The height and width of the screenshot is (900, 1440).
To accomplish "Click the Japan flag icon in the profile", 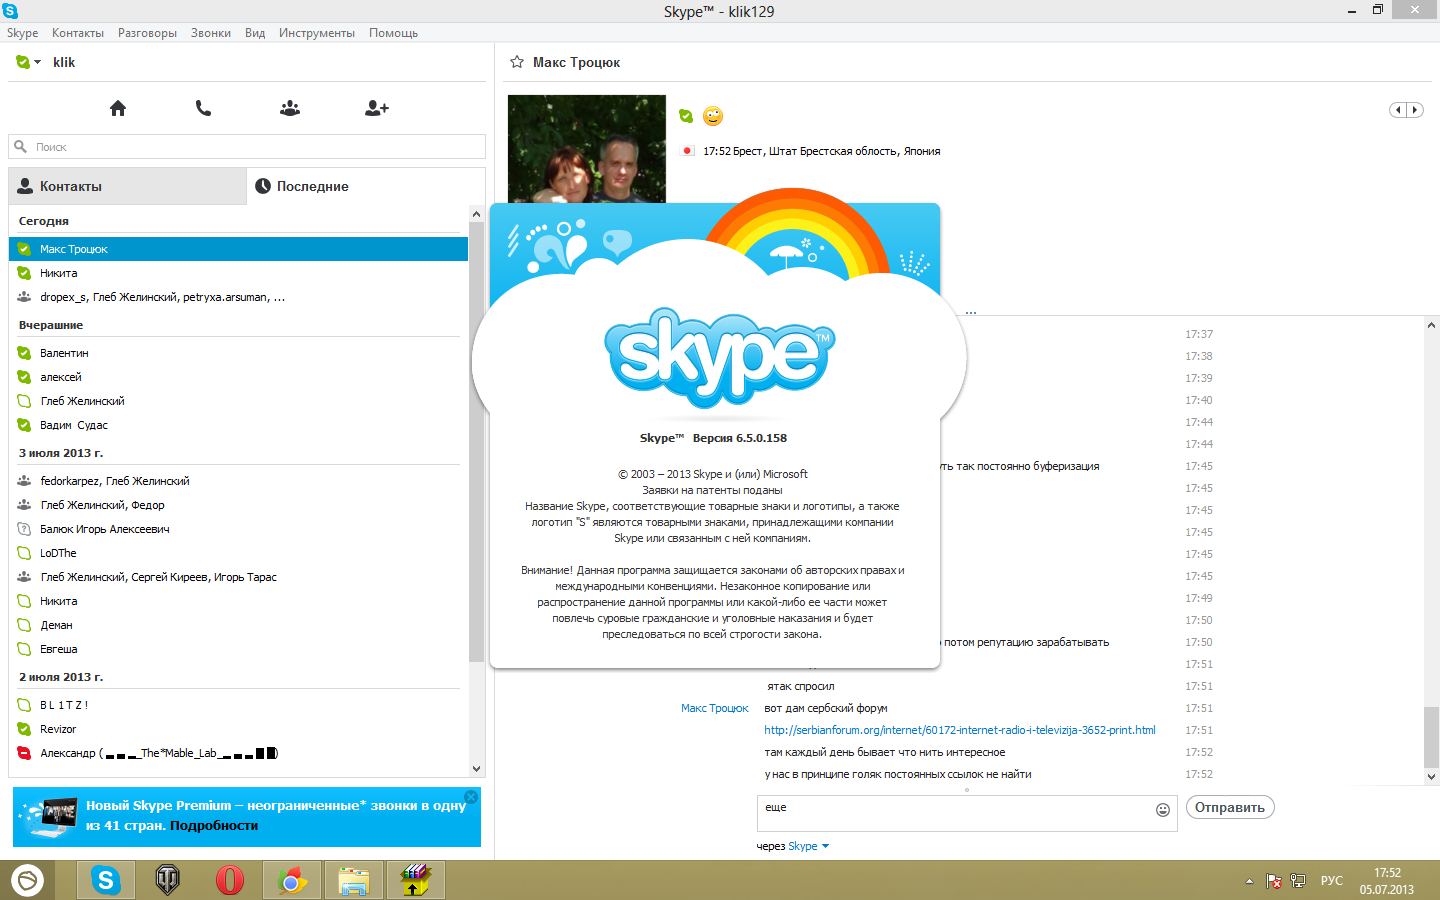I will (x=687, y=151).
